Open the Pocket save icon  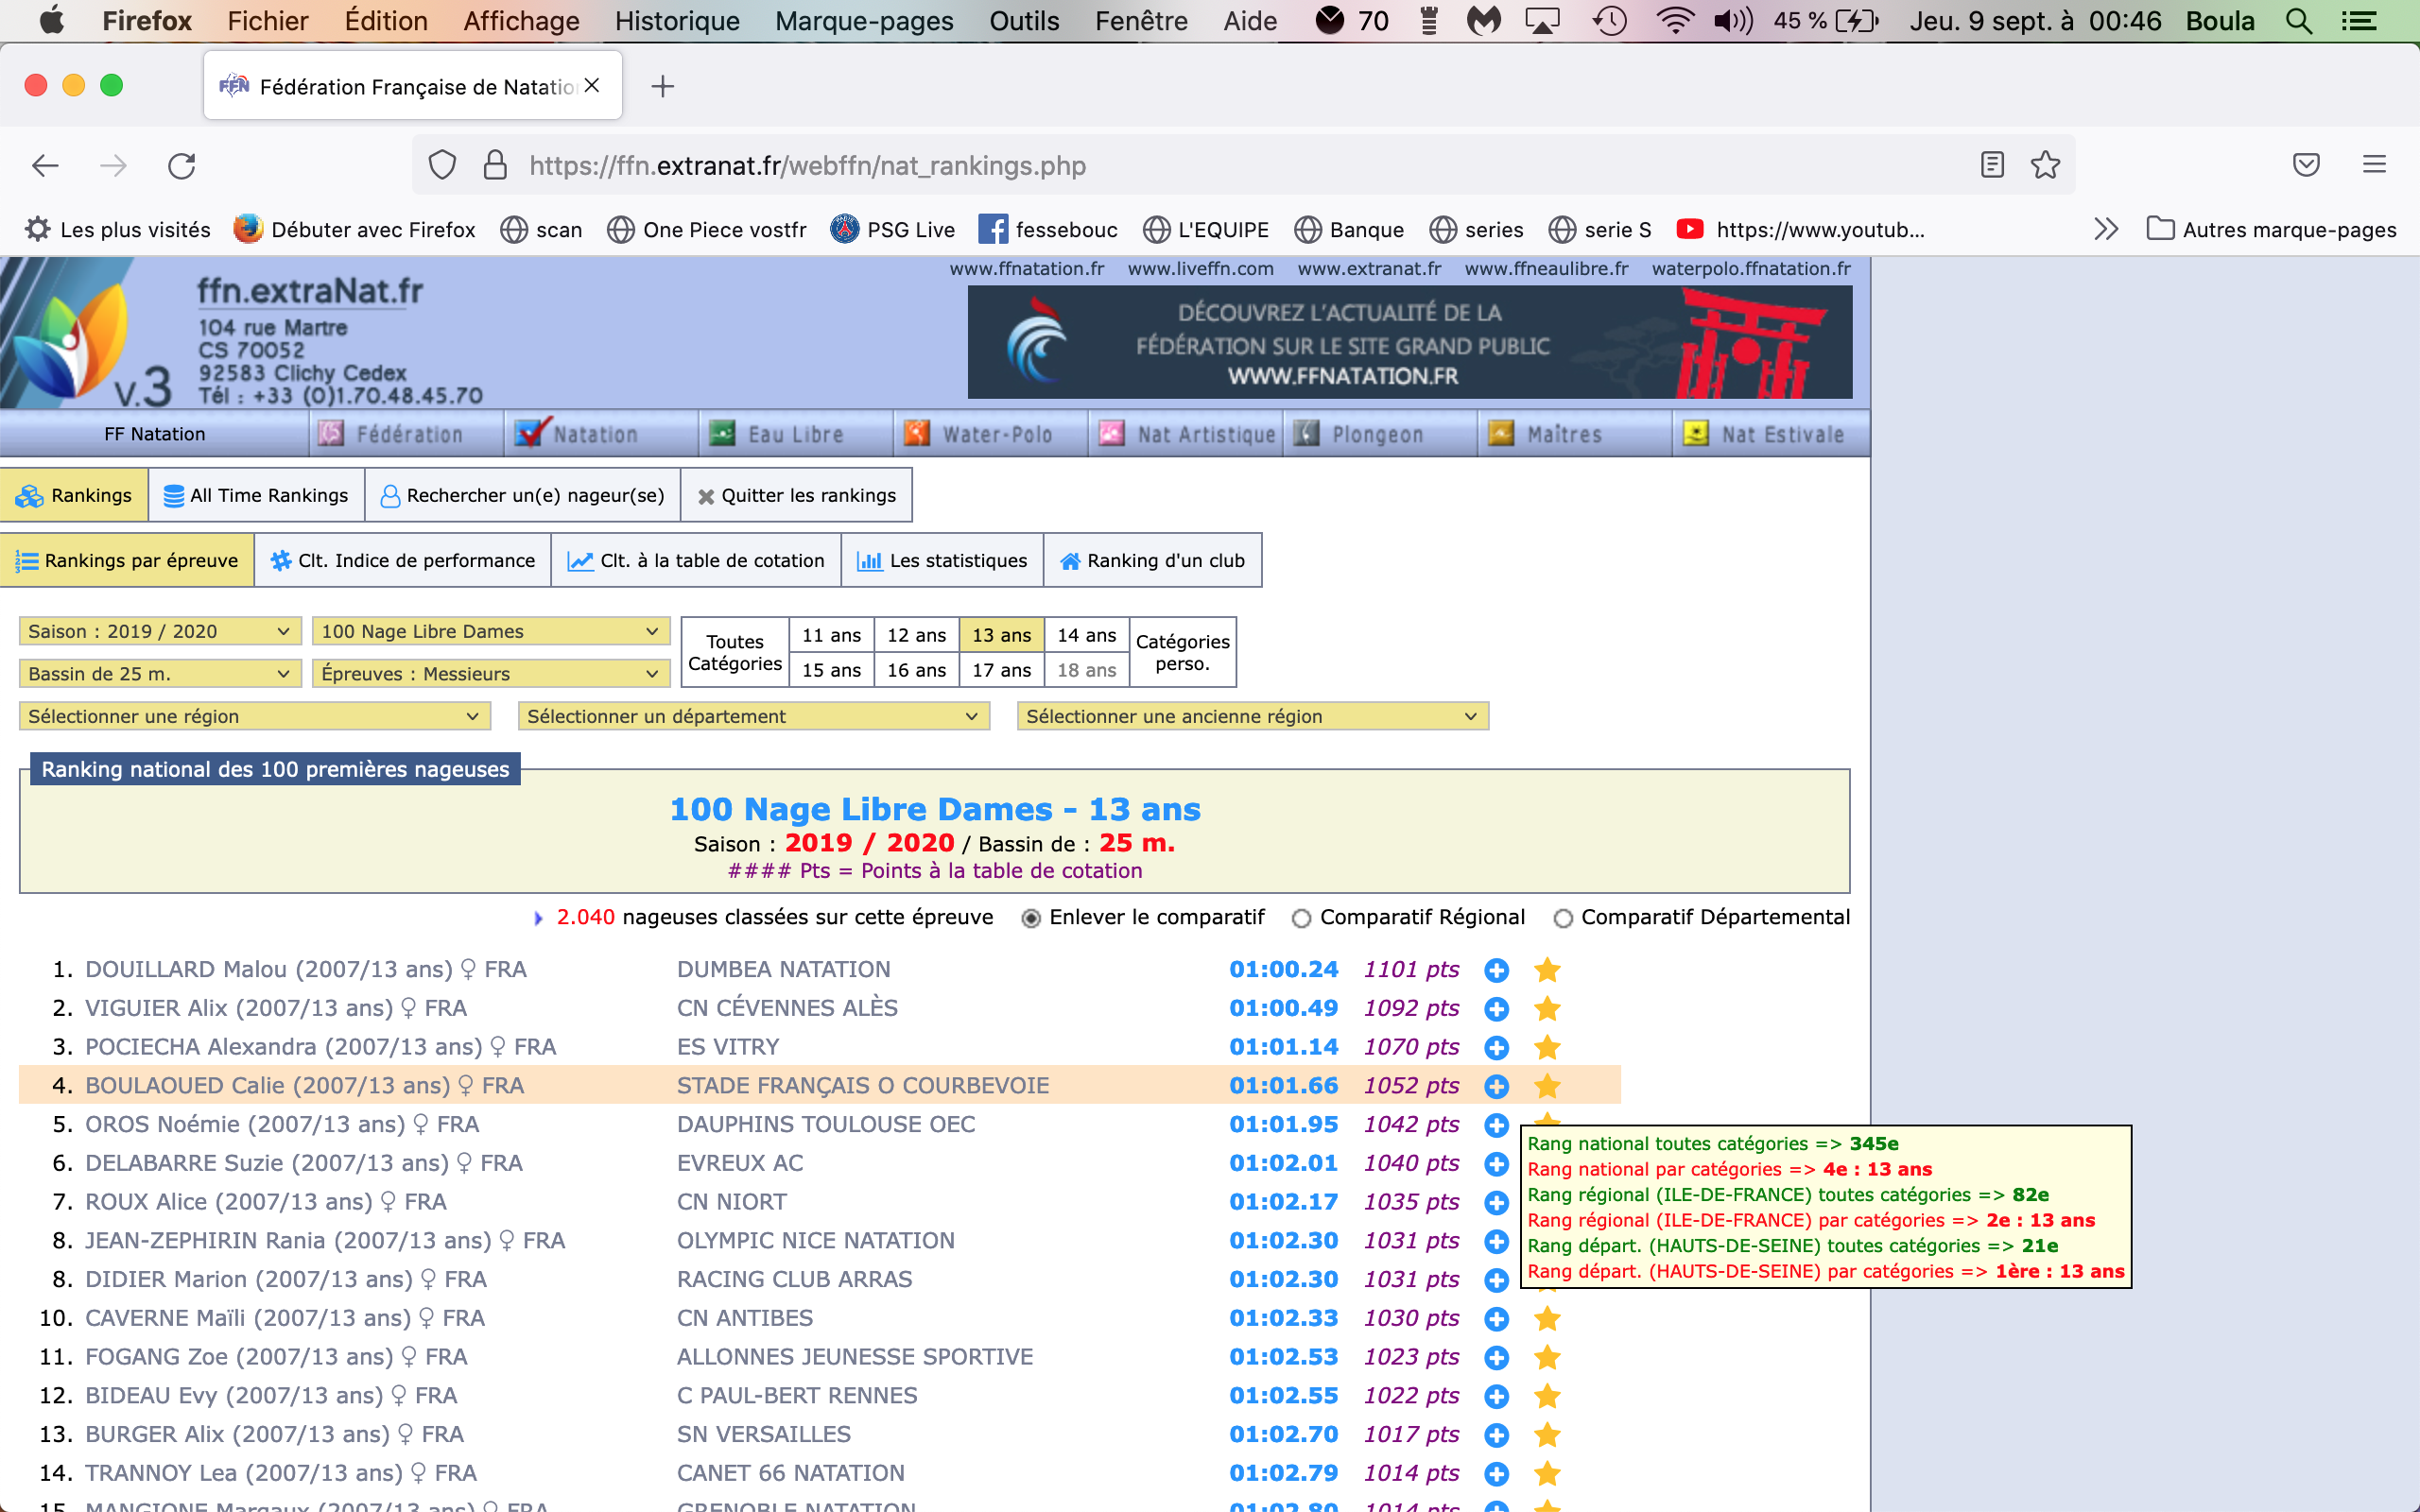pyautogui.click(x=2306, y=165)
